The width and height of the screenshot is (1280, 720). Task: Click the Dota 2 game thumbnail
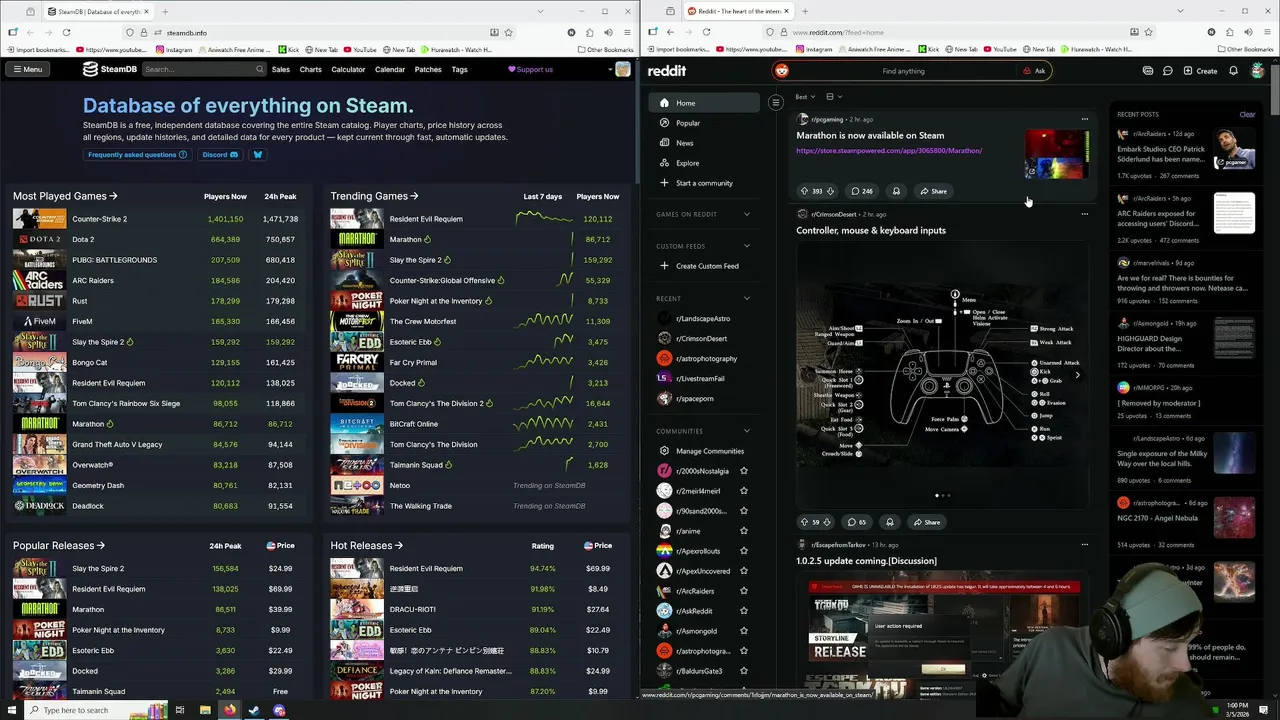(40, 239)
